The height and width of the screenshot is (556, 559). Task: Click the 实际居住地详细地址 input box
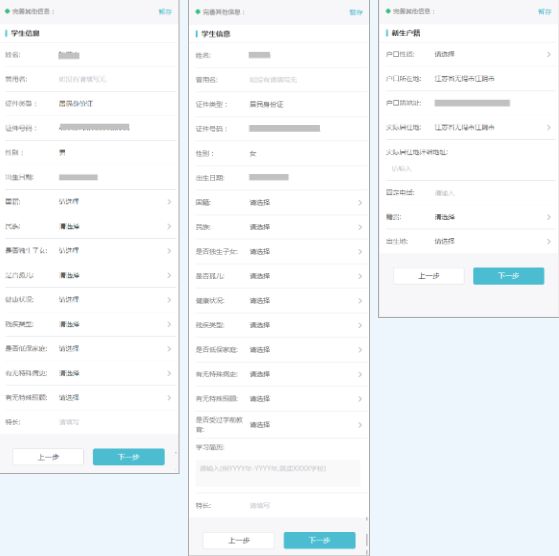(468, 169)
